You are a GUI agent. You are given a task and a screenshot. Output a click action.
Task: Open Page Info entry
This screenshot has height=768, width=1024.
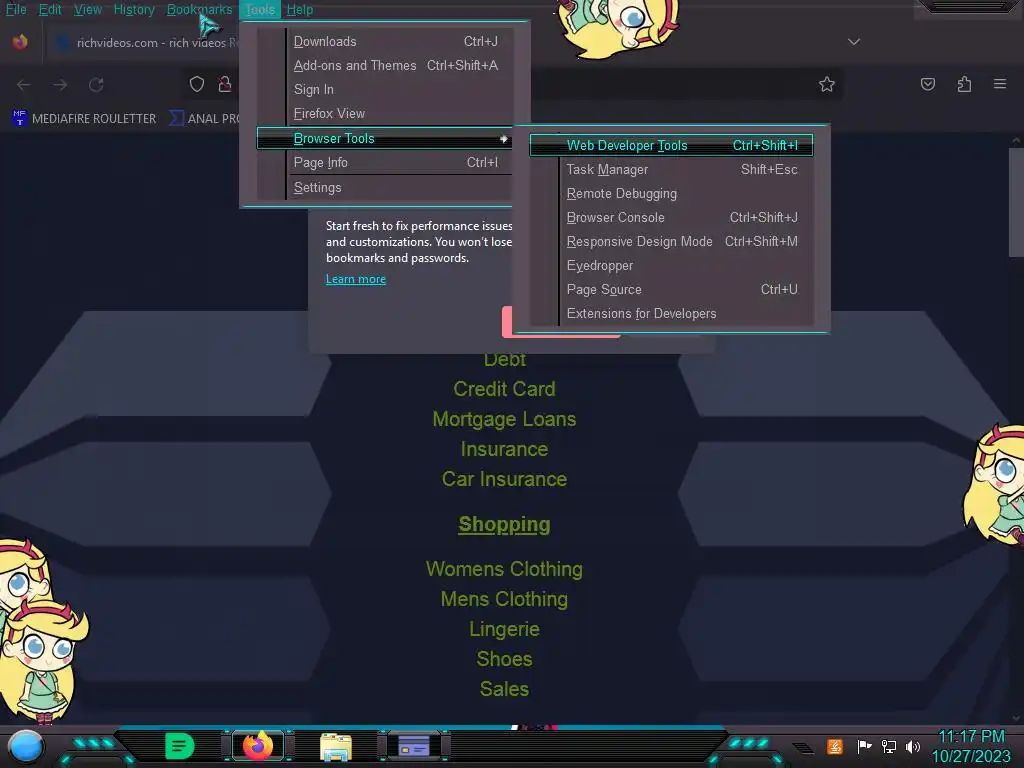[395, 163]
